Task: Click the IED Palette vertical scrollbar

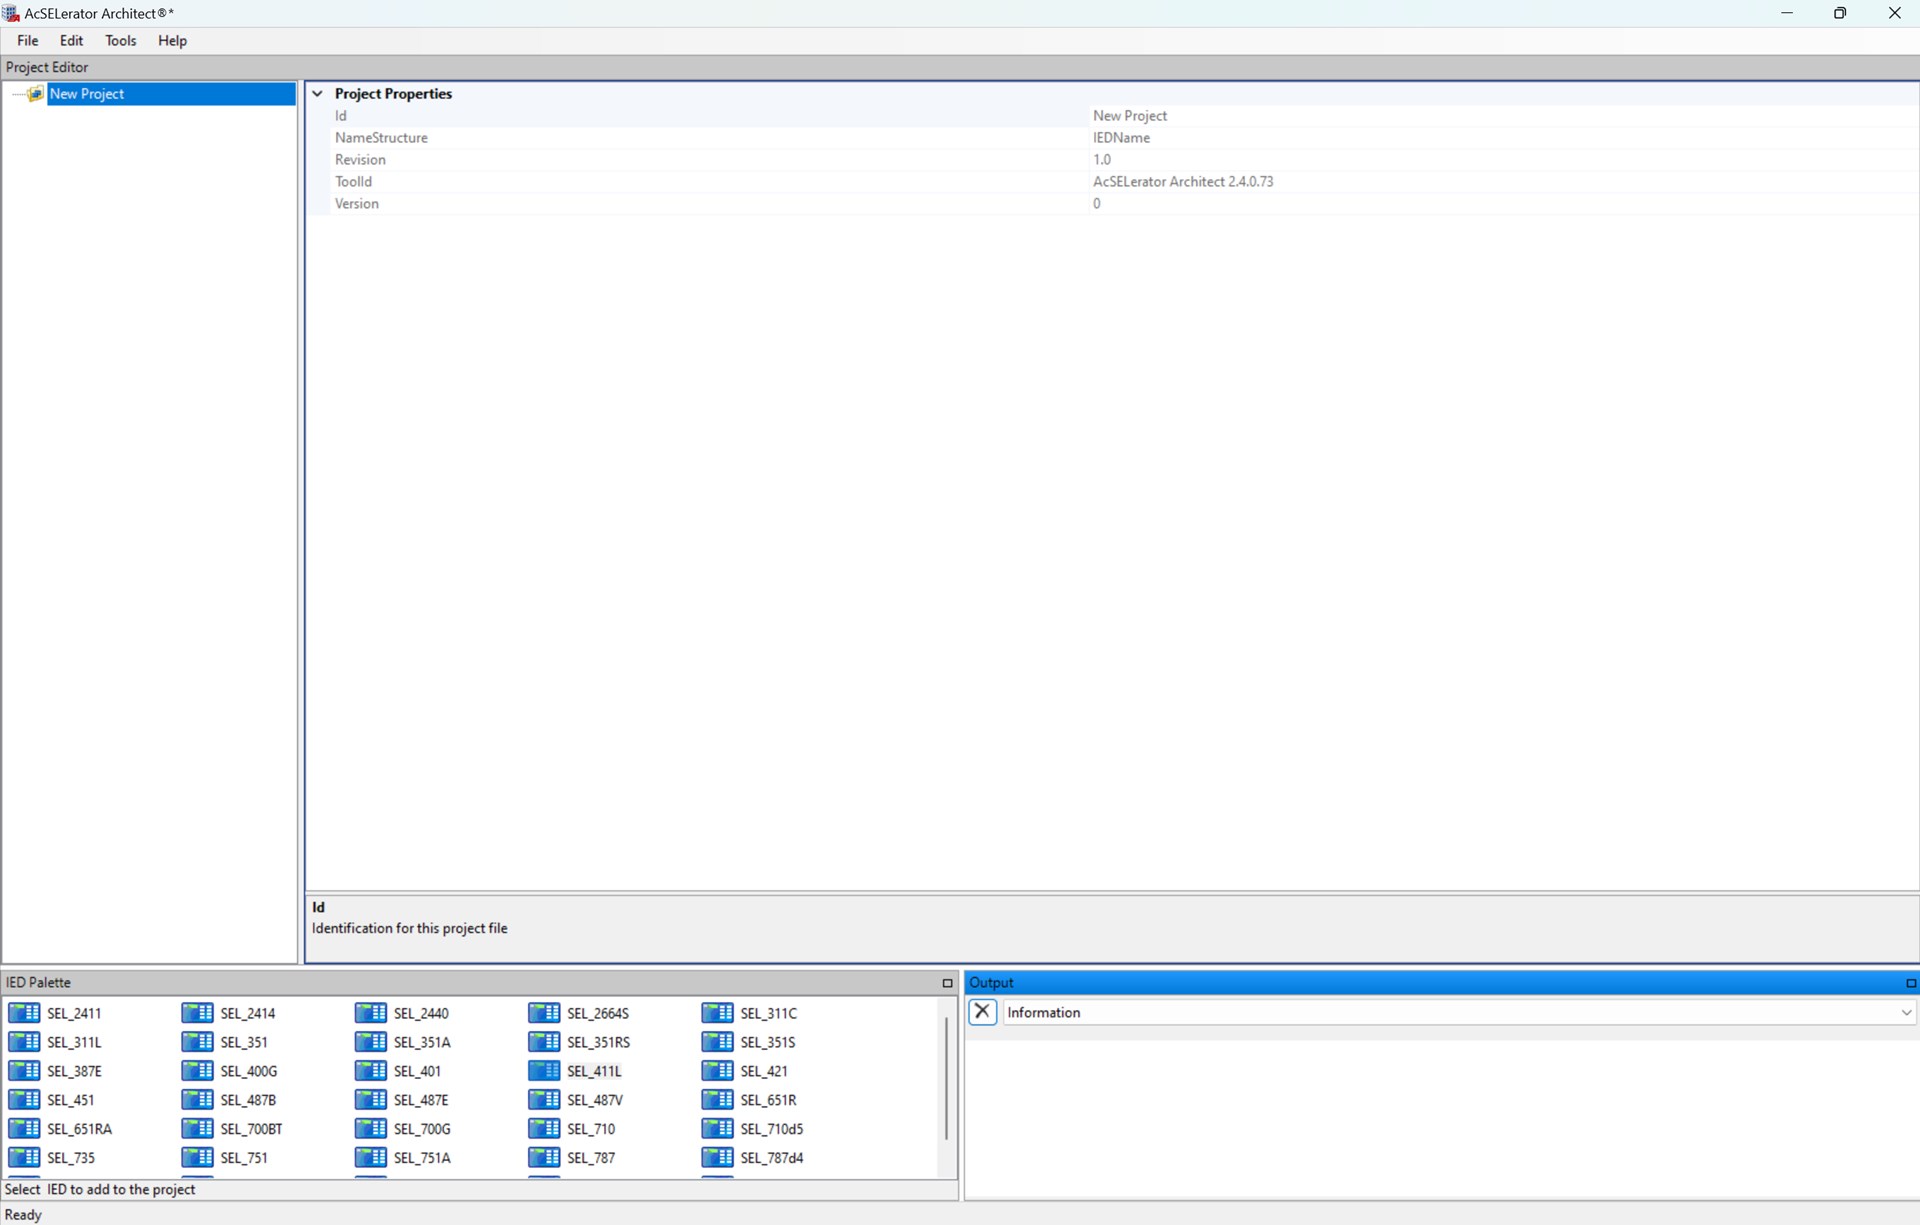Action: (946, 1080)
